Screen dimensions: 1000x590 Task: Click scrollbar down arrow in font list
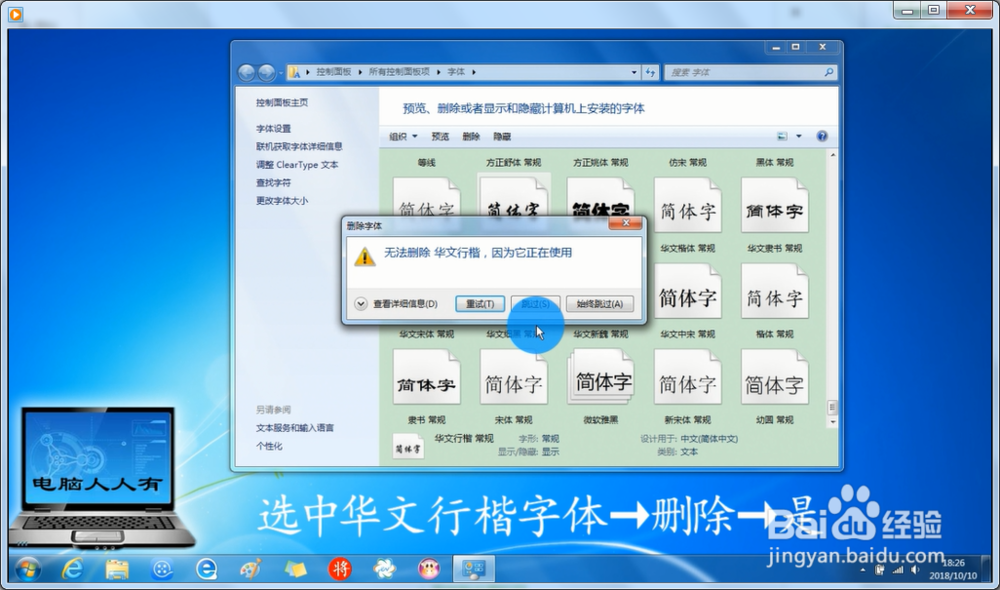(832, 422)
